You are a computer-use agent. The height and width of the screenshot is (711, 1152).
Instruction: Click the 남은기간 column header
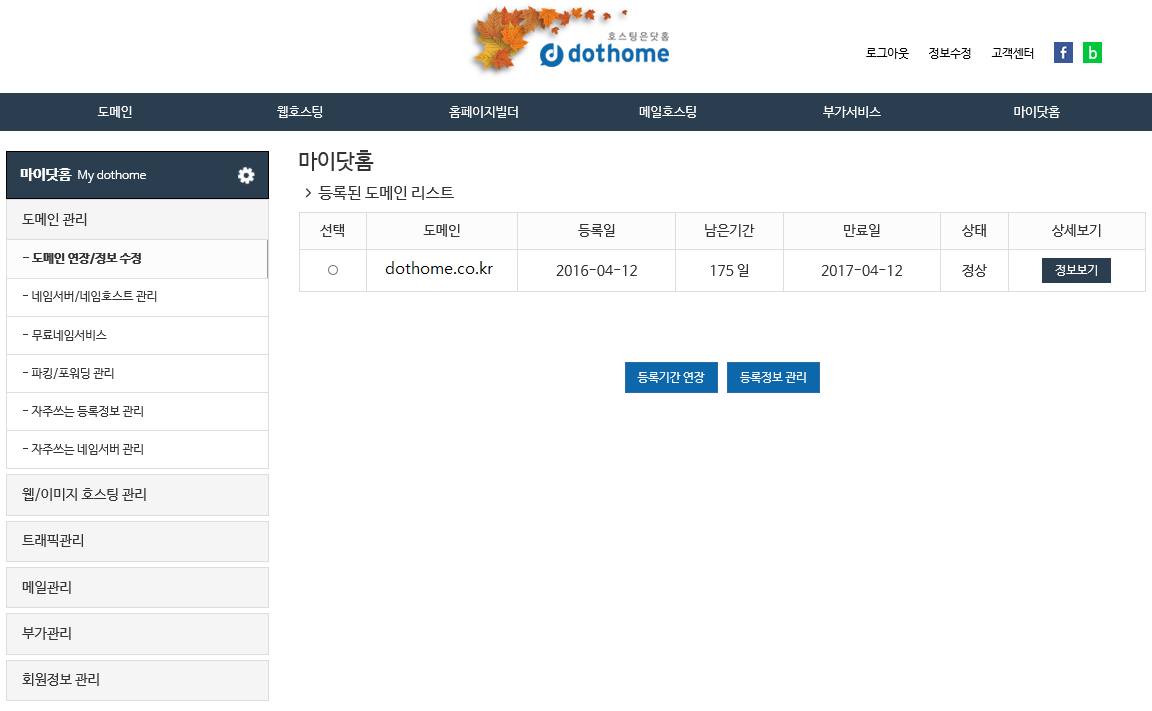(x=730, y=231)
